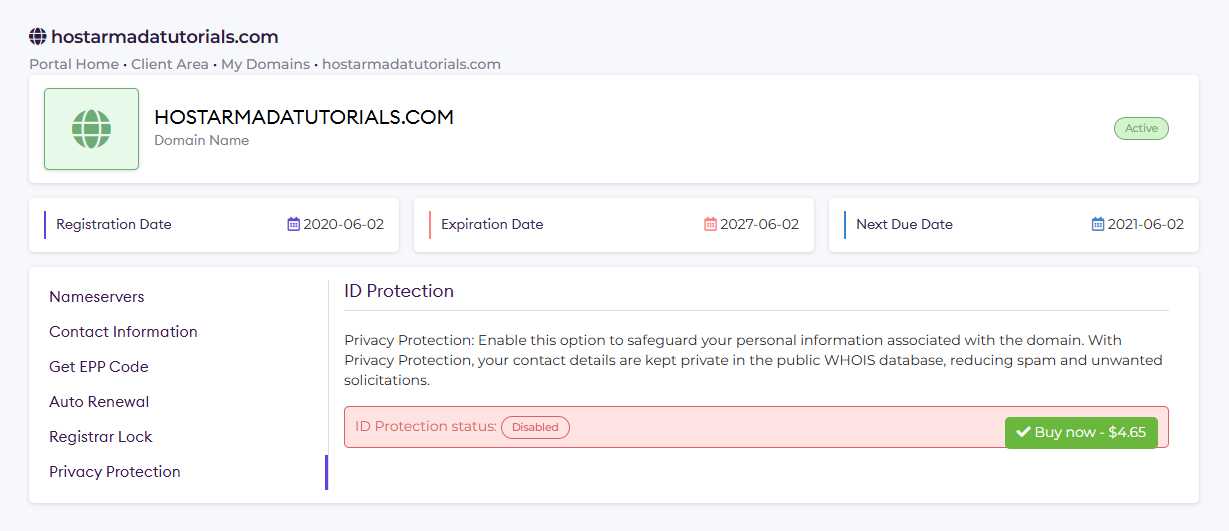Follow the Portal Home breadcrumb link

tap(74, 64)
